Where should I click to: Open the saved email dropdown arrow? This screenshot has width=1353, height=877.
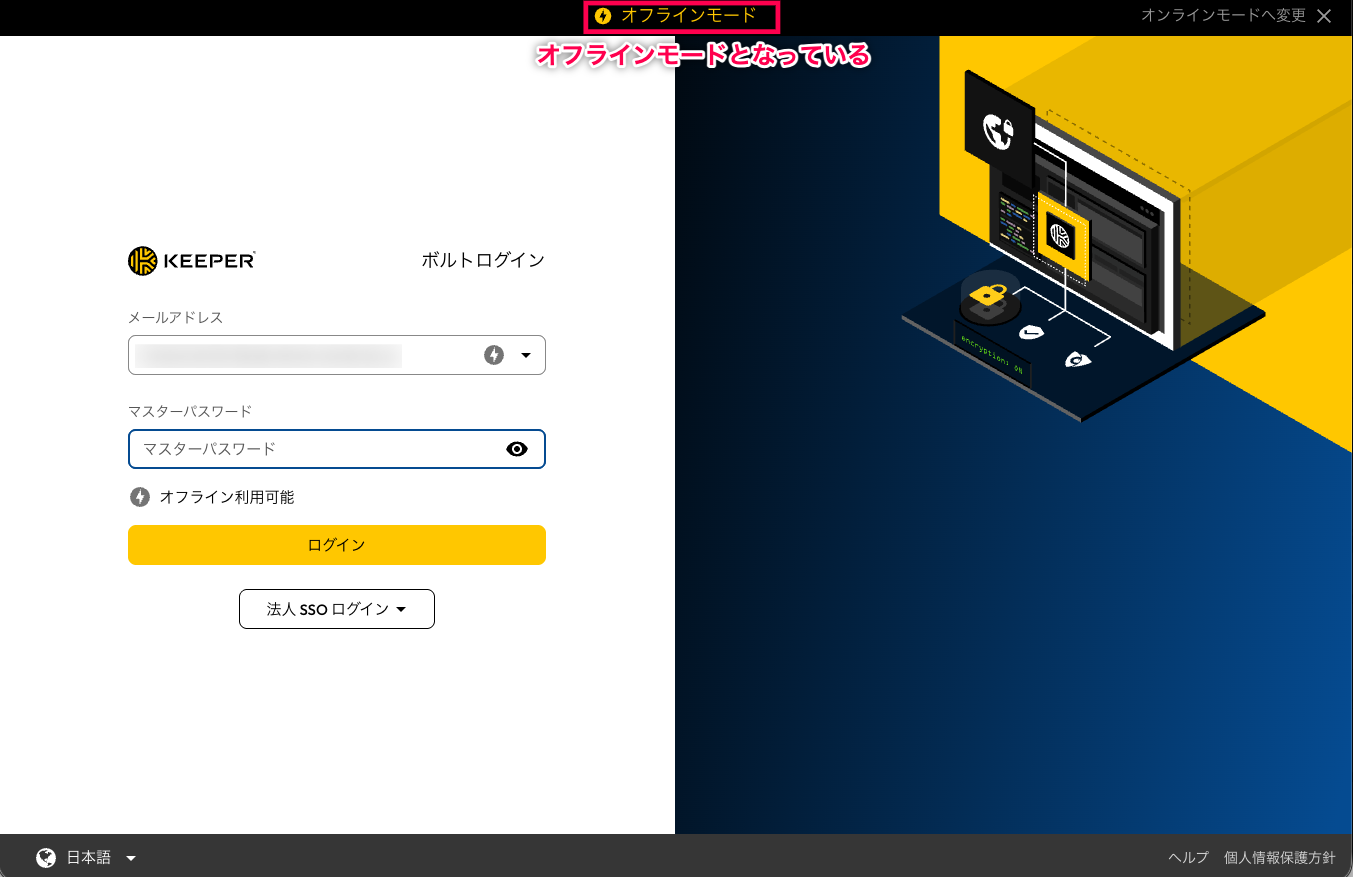pyautogui.click(x=526, y=354)
